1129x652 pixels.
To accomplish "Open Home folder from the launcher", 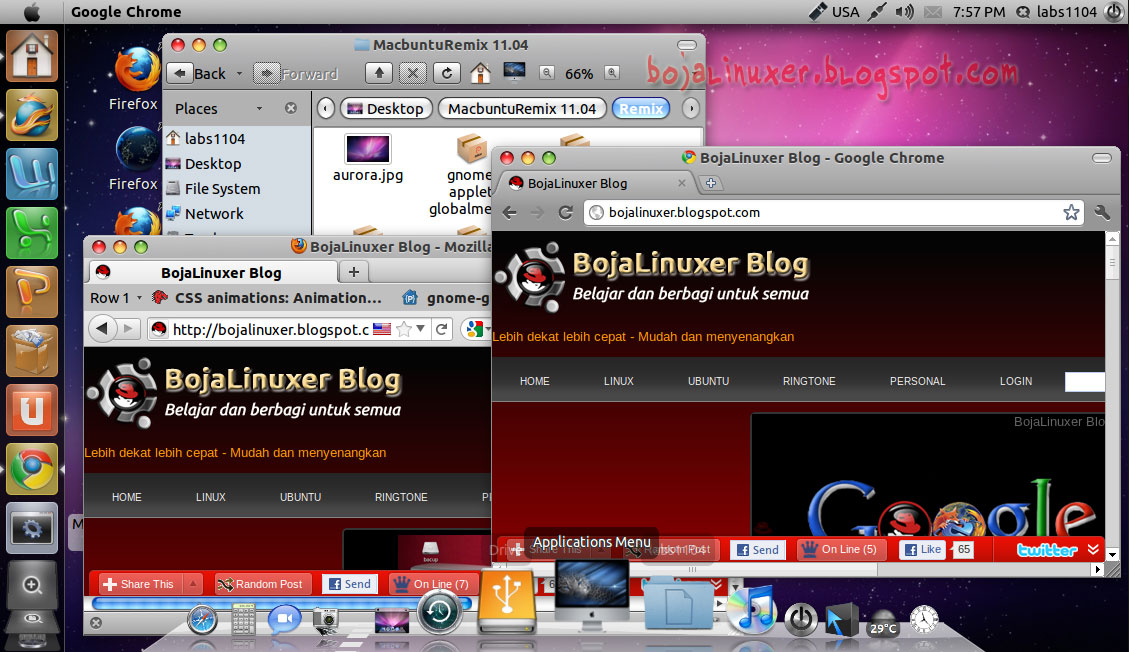I will click(32, 56).
